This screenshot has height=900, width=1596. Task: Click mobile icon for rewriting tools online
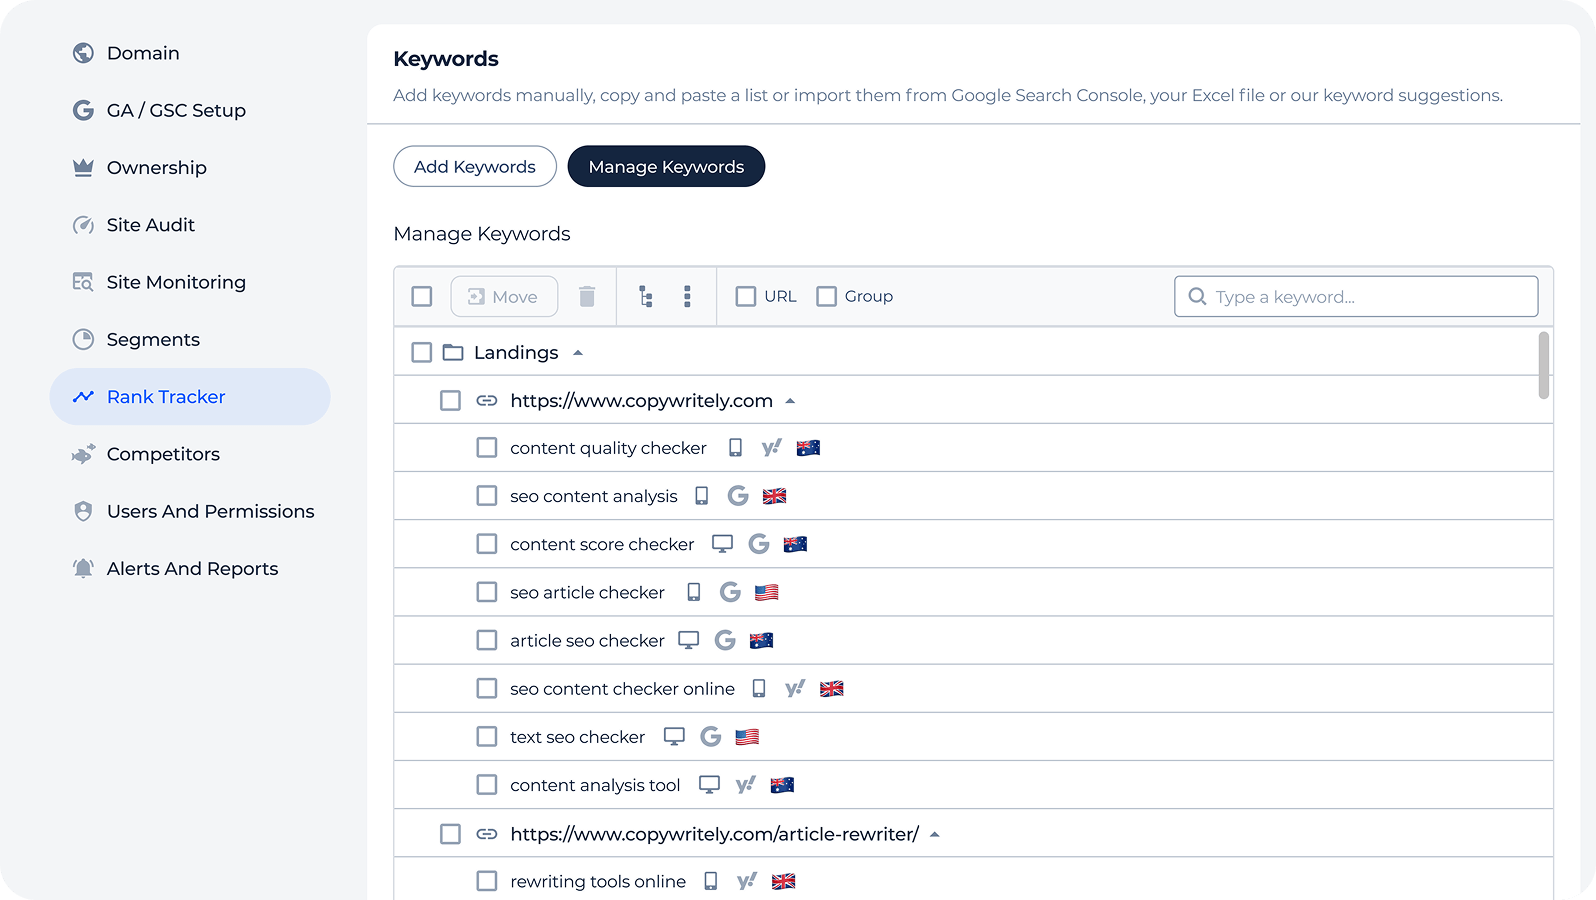[x=711, y=881]
